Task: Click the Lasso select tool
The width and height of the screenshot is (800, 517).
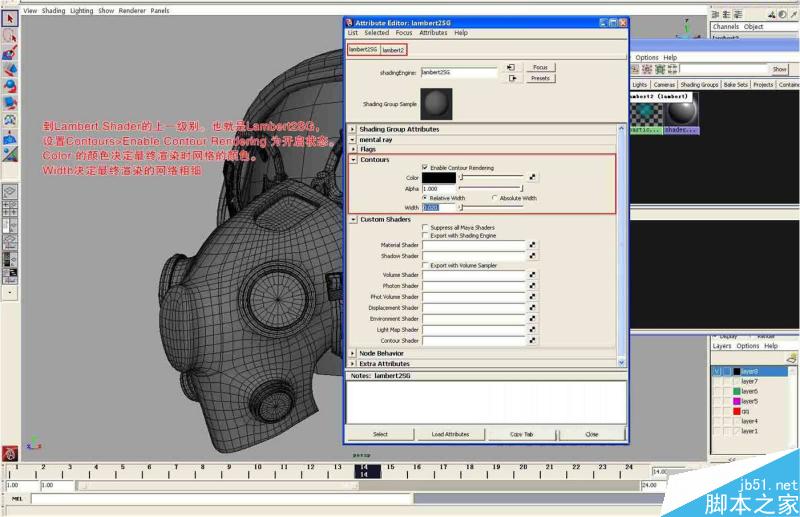Action: pyautogui.click(x=9, y=35)
